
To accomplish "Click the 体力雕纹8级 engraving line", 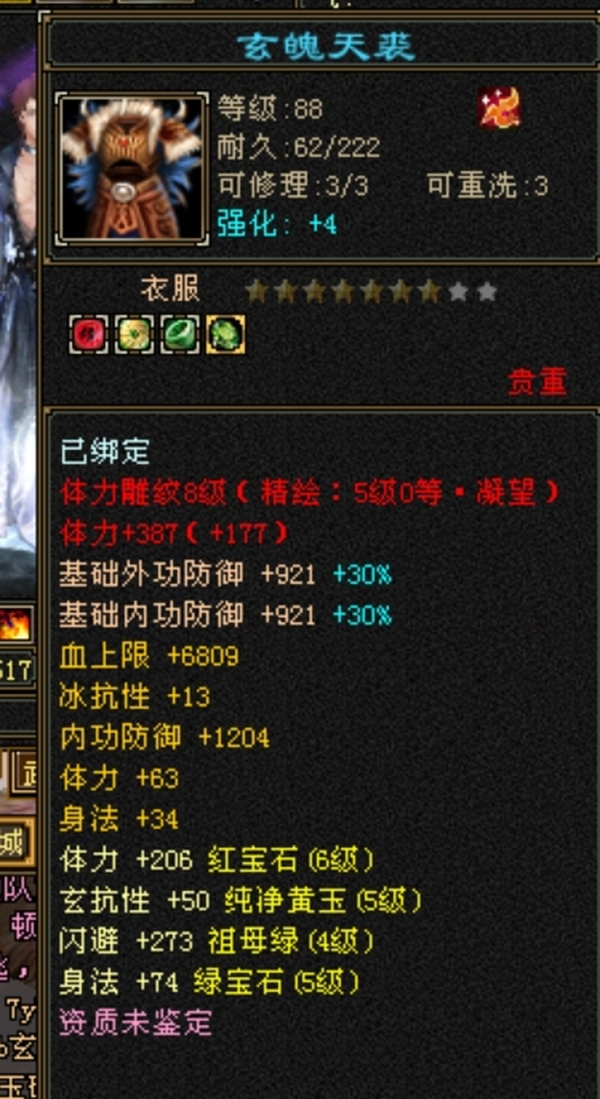I will 310,493.
